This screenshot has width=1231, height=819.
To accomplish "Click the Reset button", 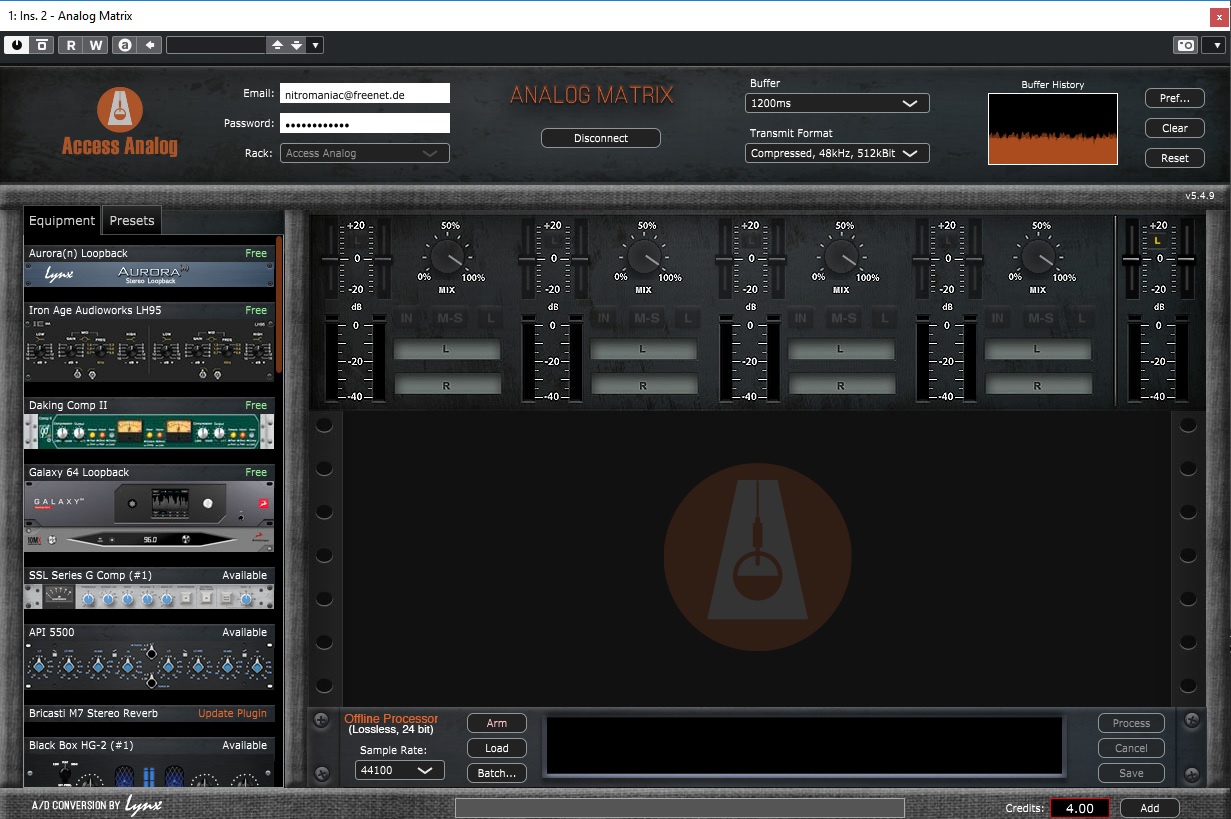I will tap(1175, 158).
